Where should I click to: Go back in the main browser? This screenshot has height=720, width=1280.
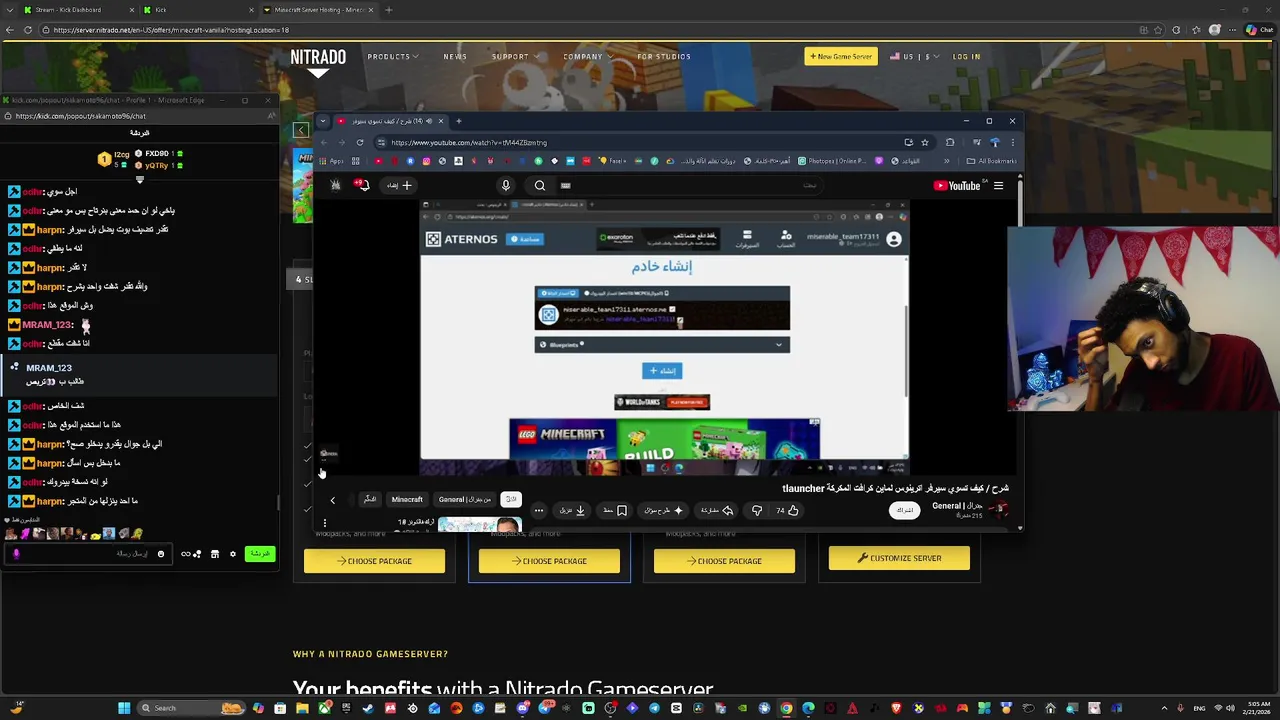point(10,30)
